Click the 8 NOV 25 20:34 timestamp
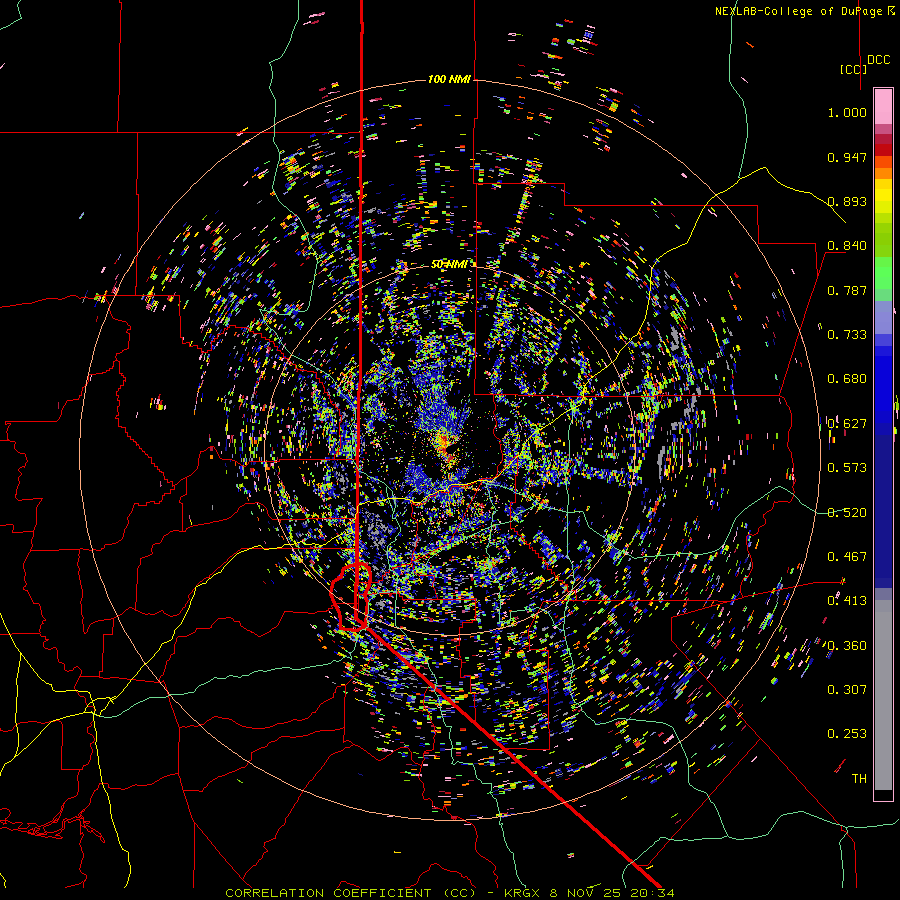900x900 pixels. click(x=612, y=893)
